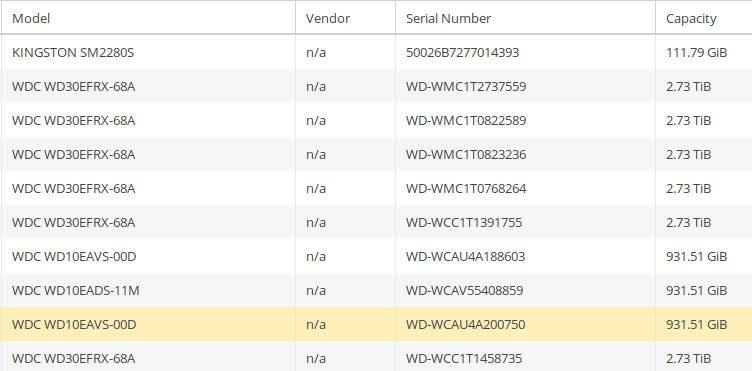
Task: Sort by the Capacity column header
Action: point(704,18)
